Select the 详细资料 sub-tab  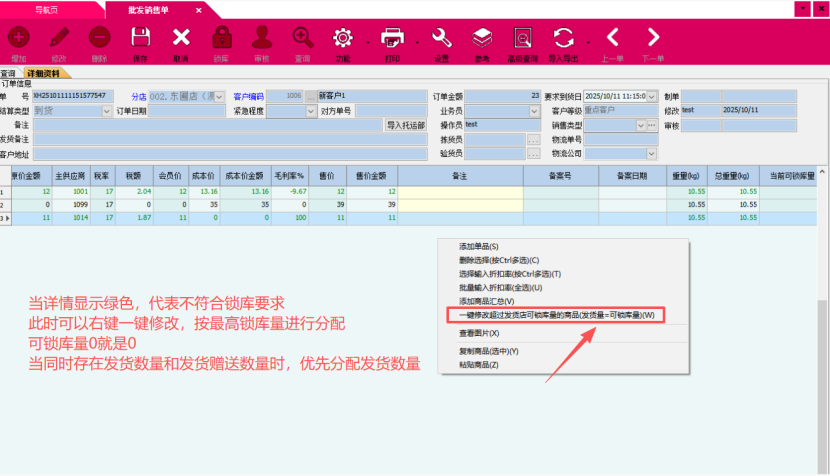[x=43, y=74]
